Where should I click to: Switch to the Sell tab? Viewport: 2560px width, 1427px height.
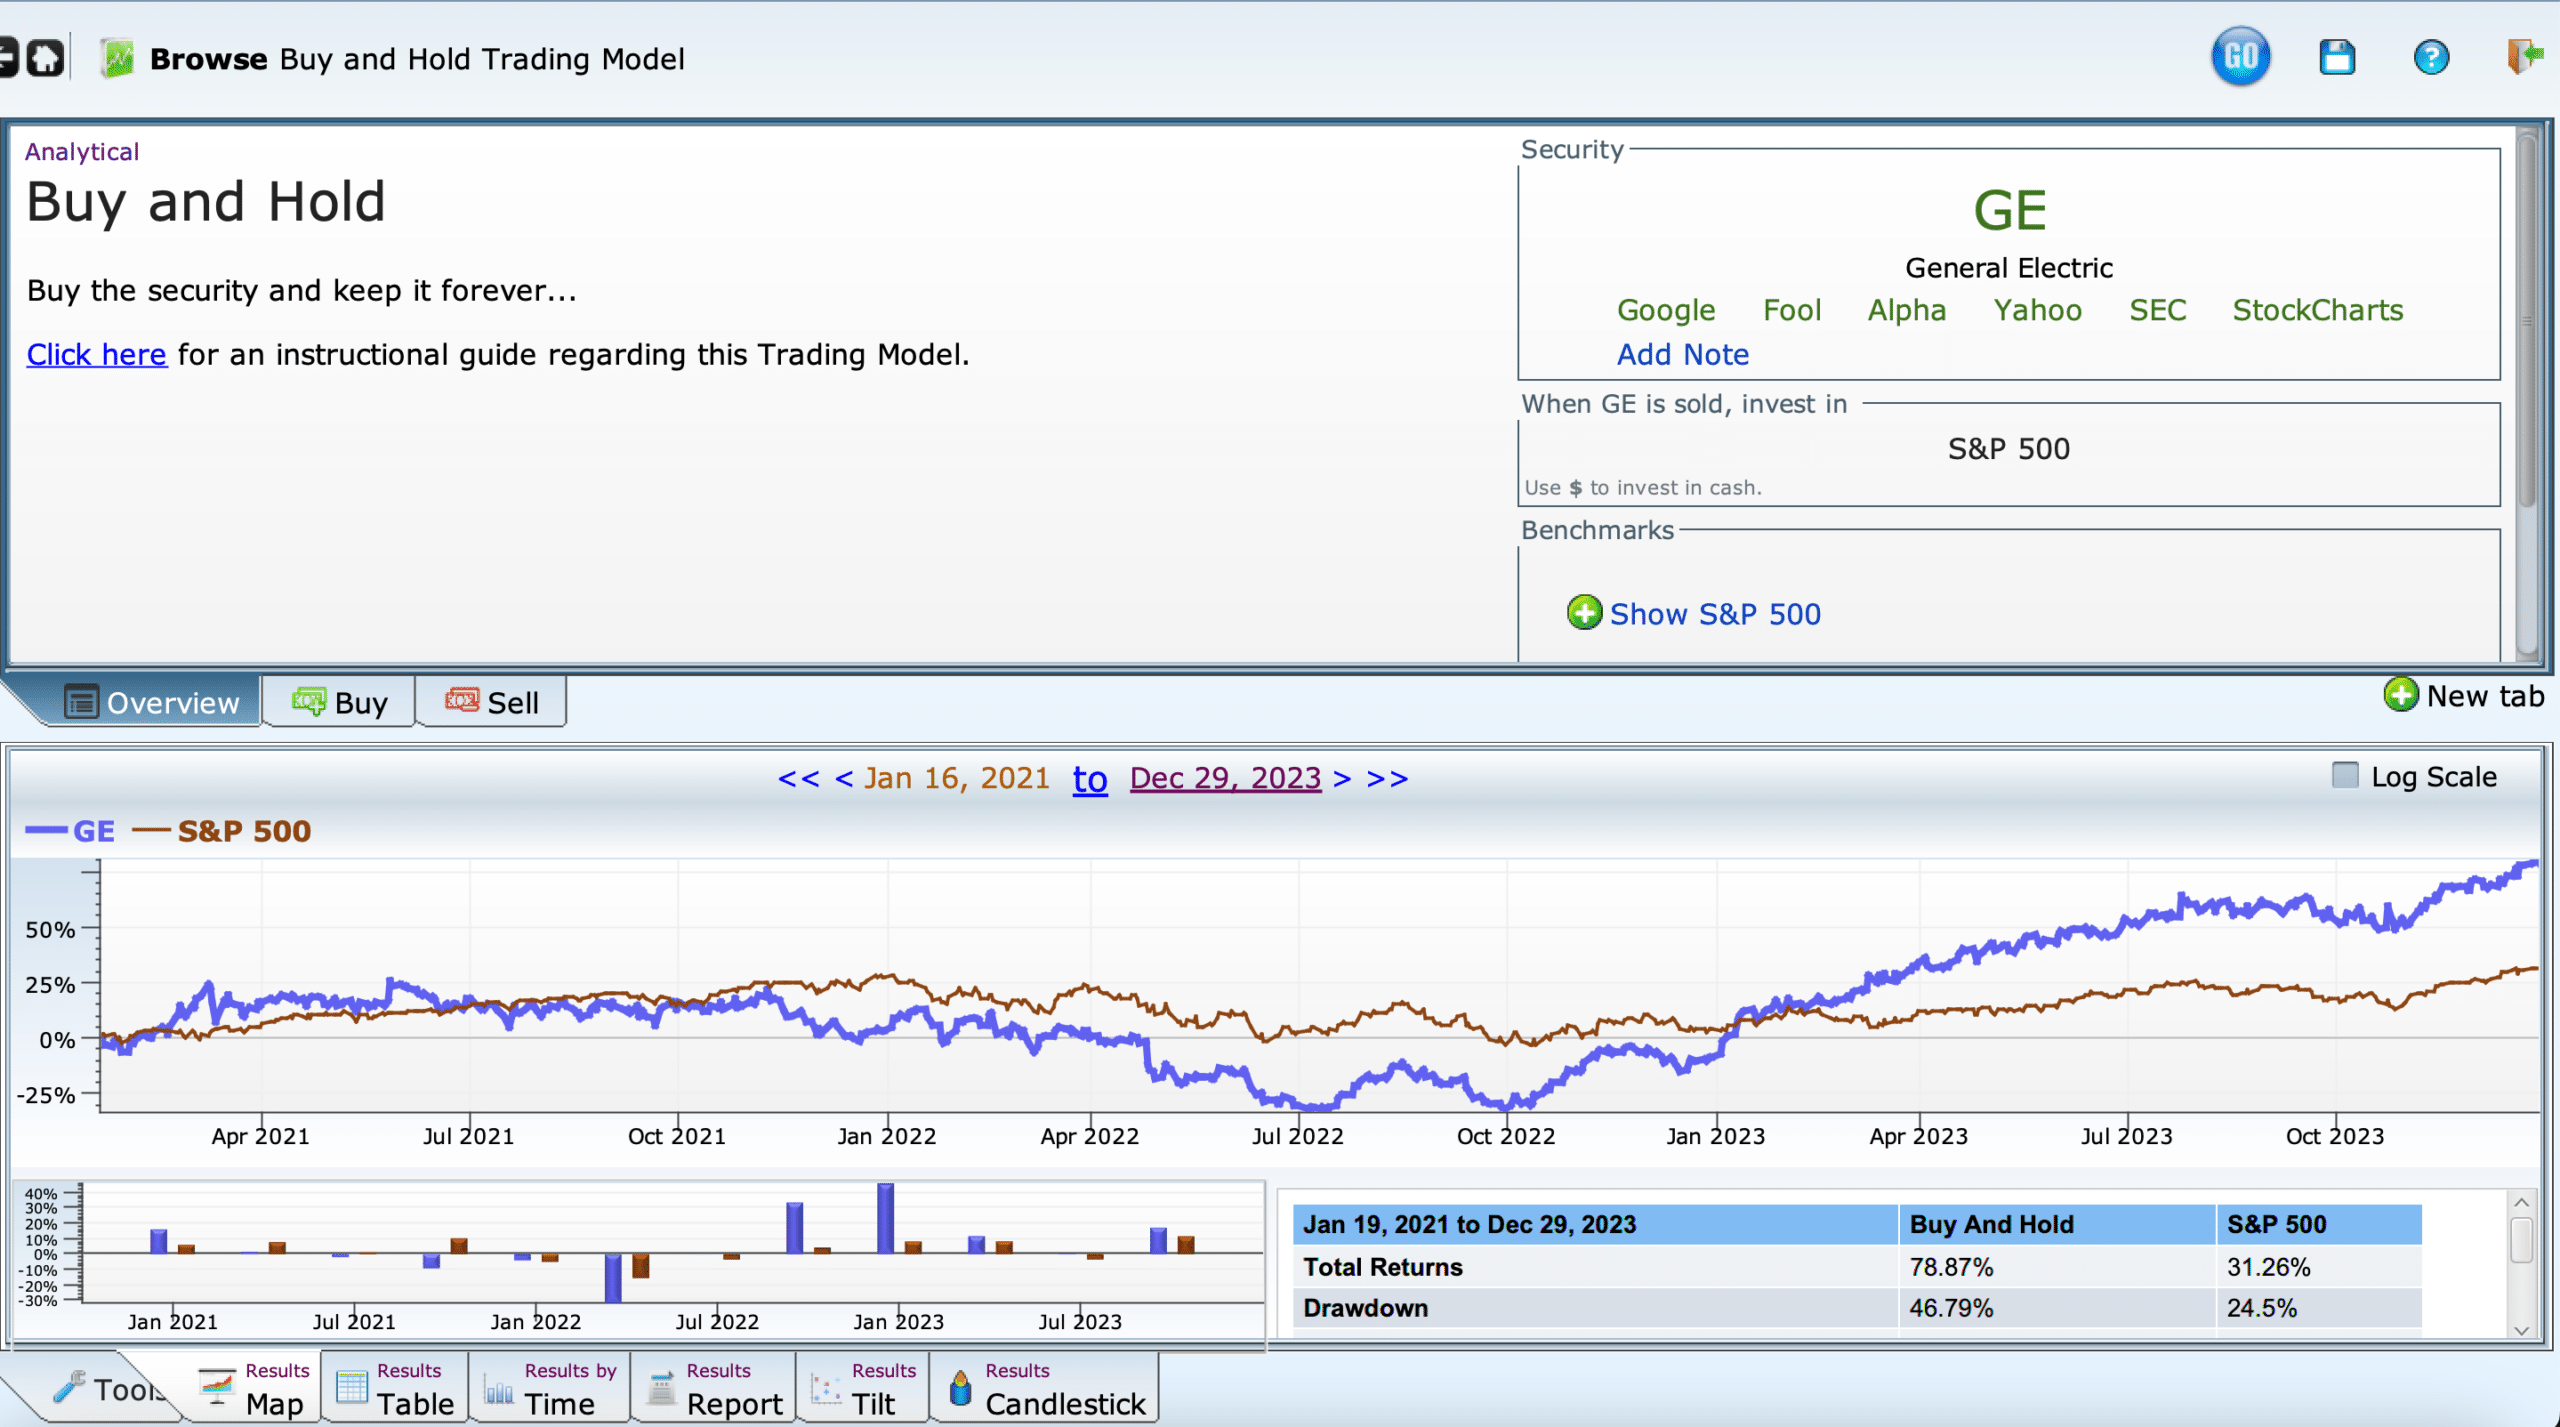pos(491,701)
